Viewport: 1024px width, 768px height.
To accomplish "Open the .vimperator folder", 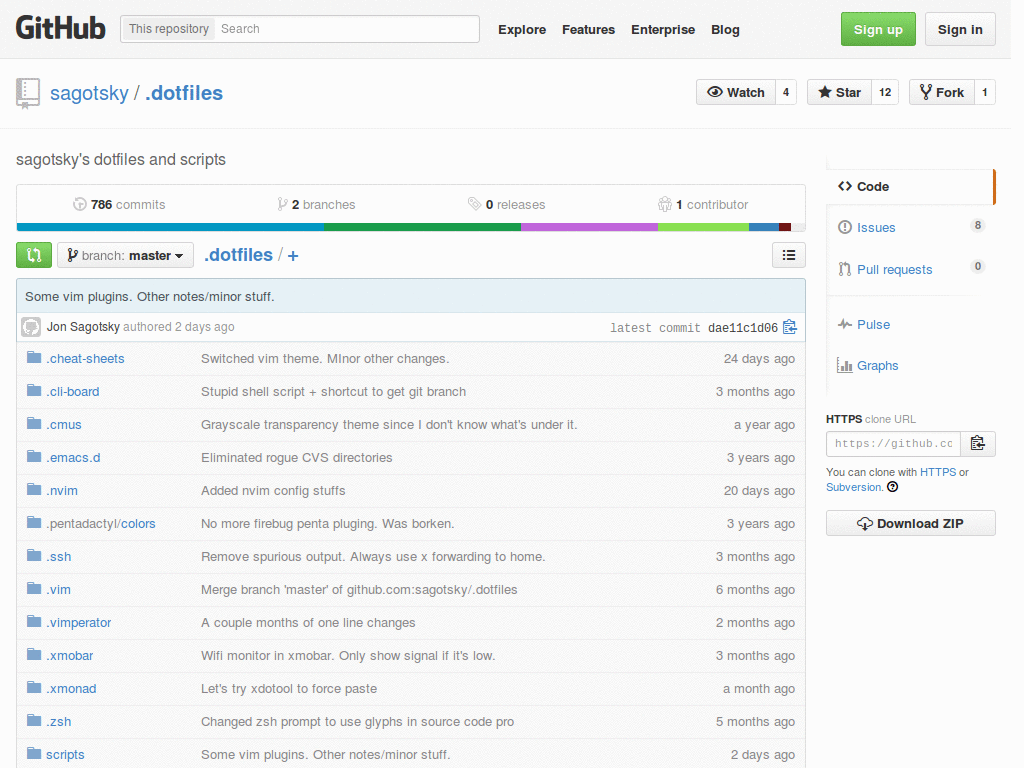I will pyautogui.click(x=78, y=622).
